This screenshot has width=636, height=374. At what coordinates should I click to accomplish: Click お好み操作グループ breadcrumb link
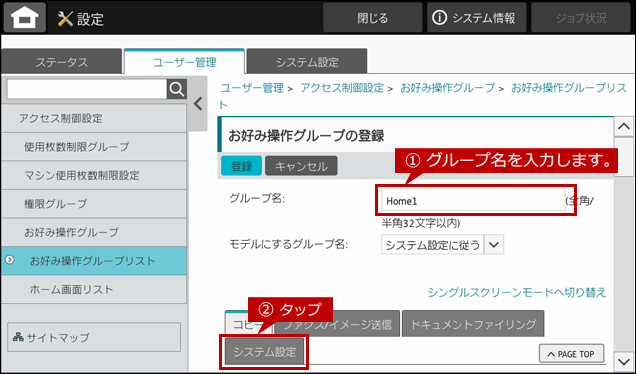pos(447,88)
